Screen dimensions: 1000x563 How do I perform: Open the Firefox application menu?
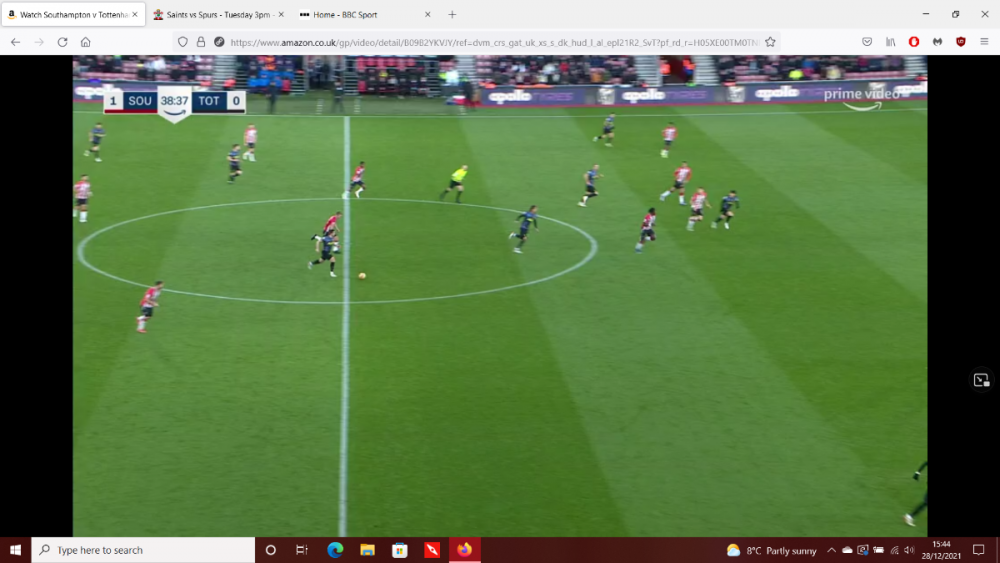point(984,42)
